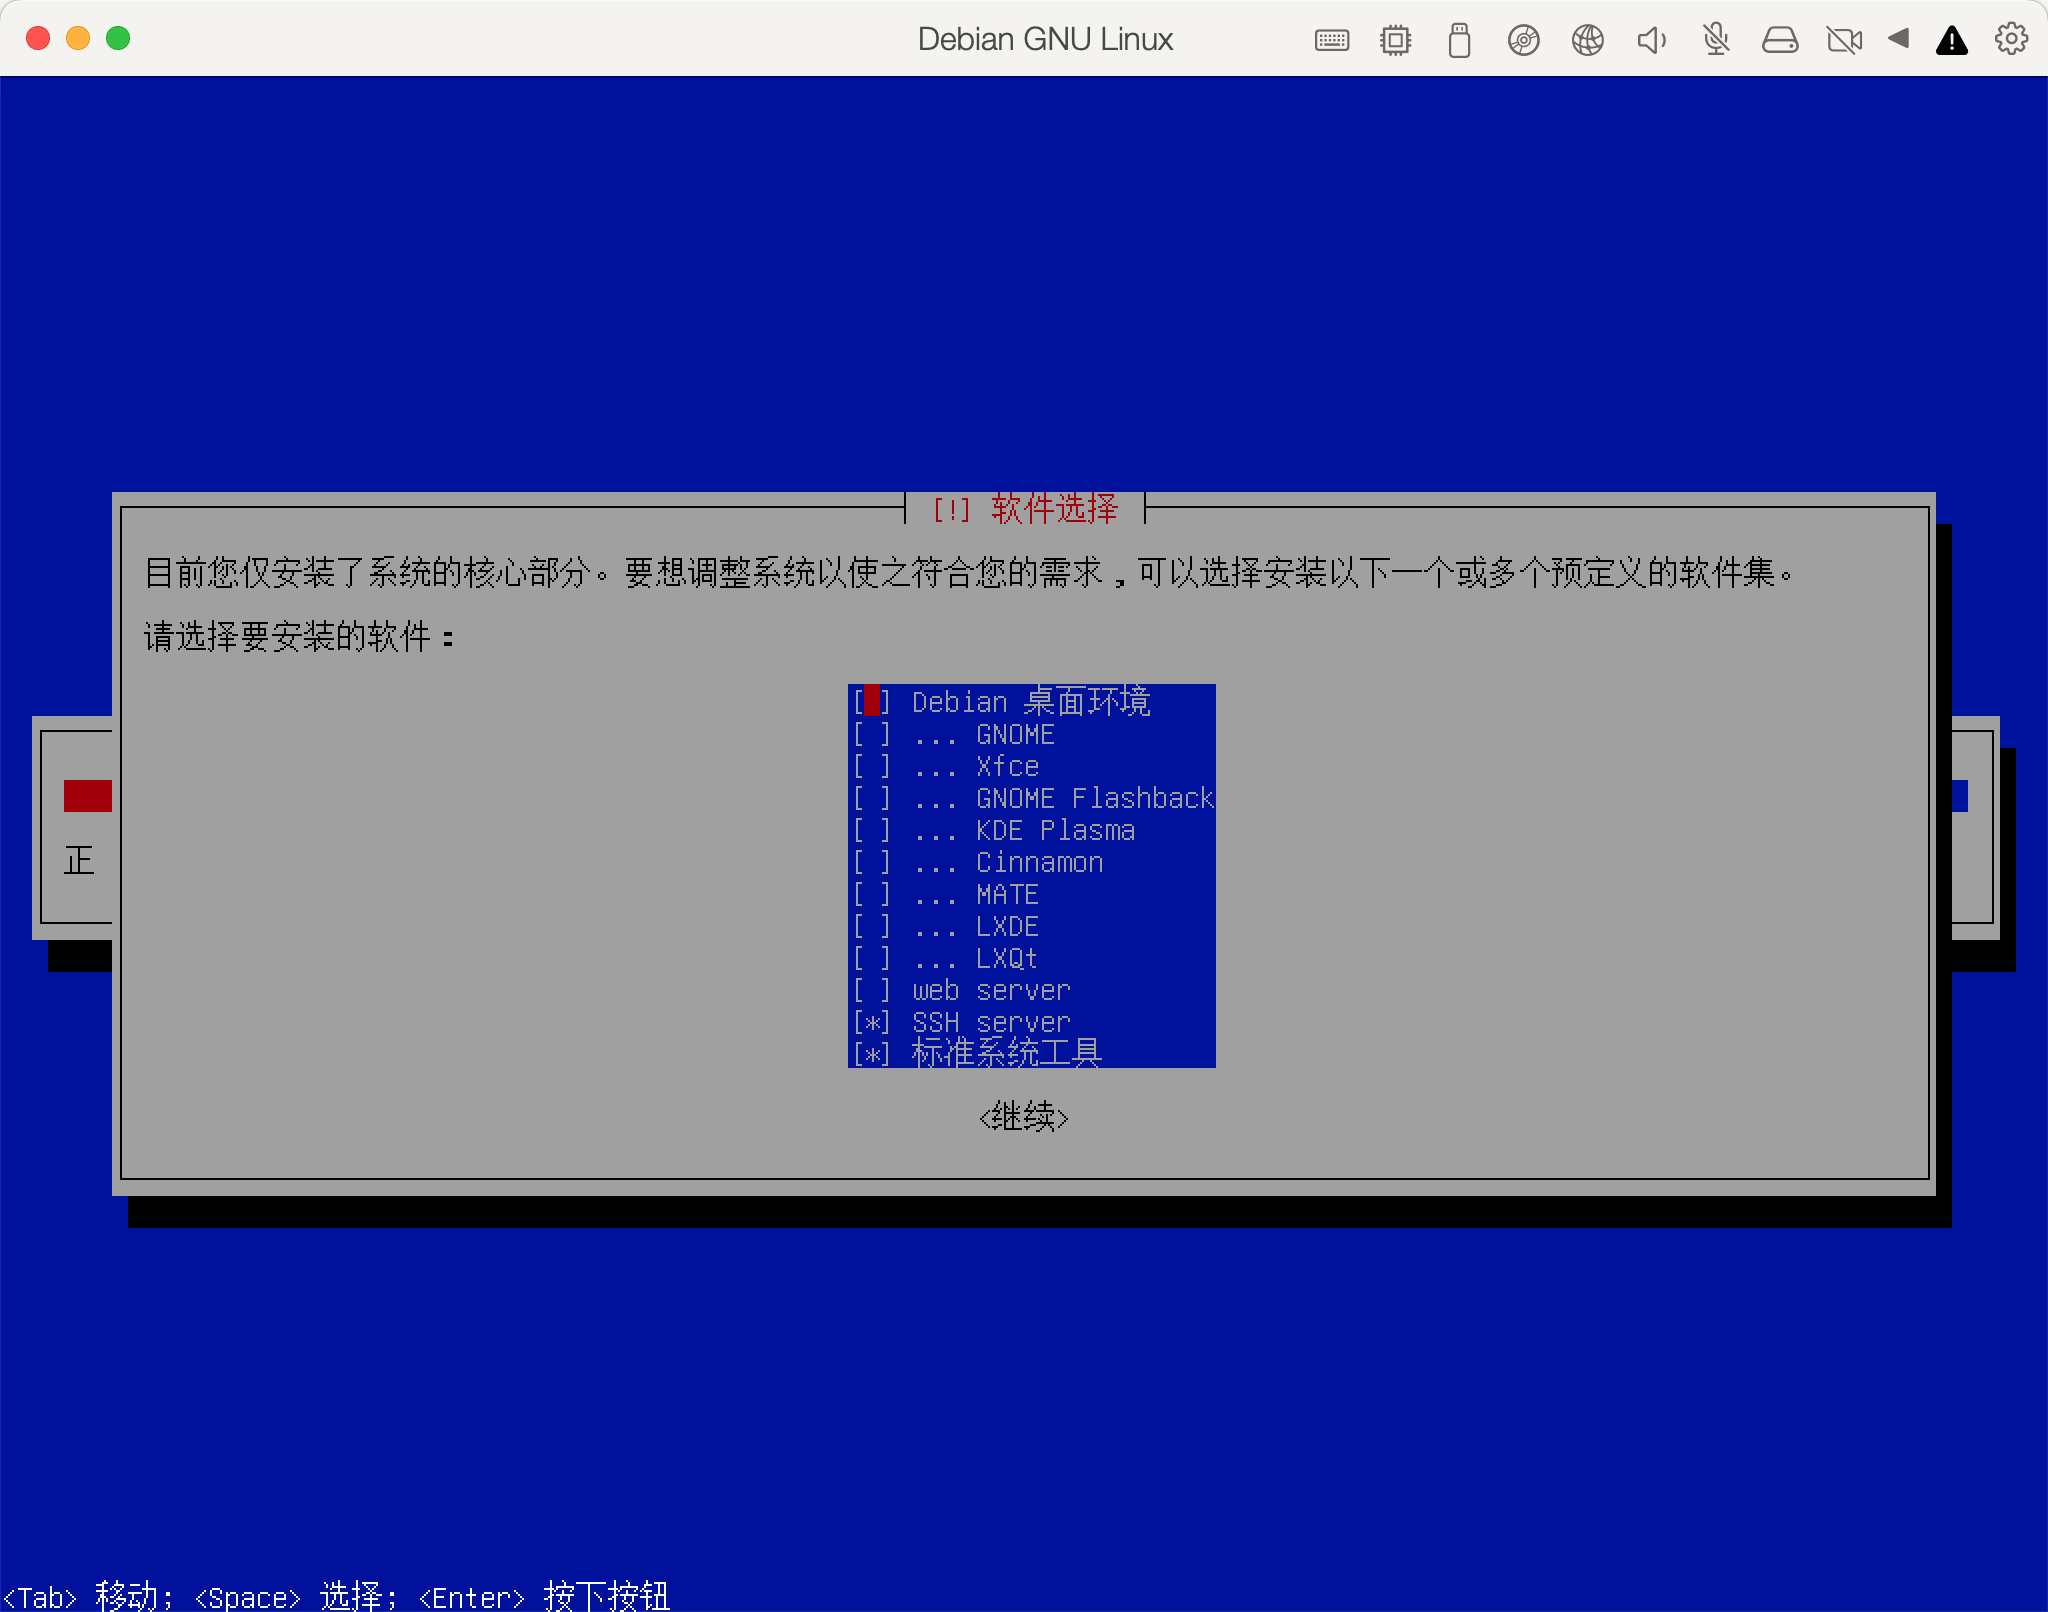Click the CD/DVD disc icon
Screen dimensions: 2048x1612
1523,40
